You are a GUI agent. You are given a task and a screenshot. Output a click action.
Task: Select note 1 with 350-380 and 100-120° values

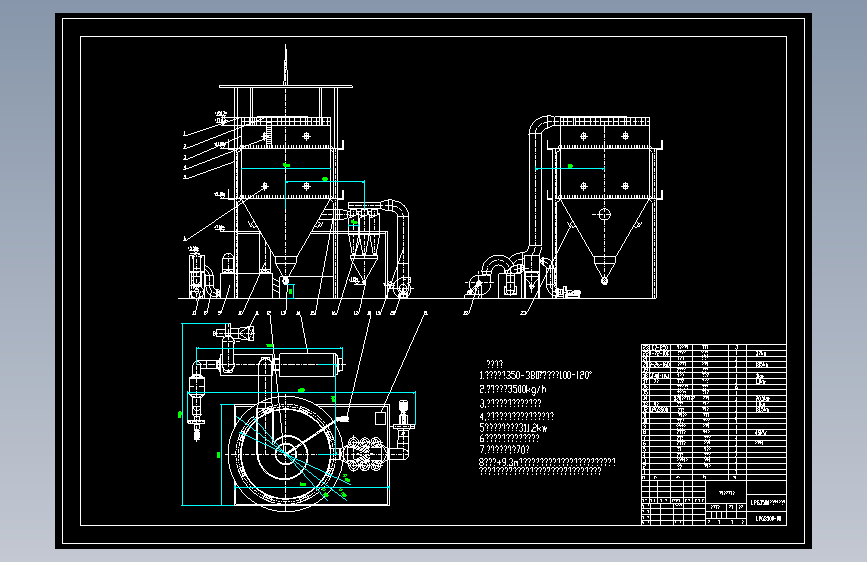pyautogui.click(x=535, y=376)
